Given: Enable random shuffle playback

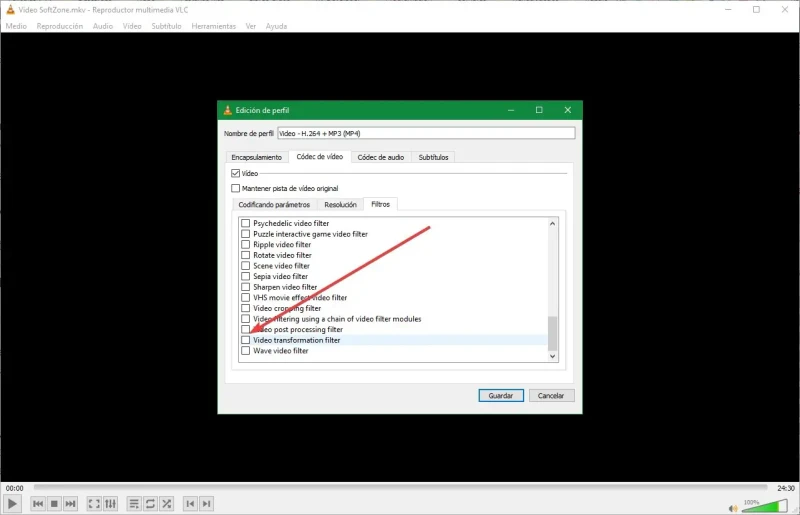Looking at the screenshot, I should (x=166, y=504).
